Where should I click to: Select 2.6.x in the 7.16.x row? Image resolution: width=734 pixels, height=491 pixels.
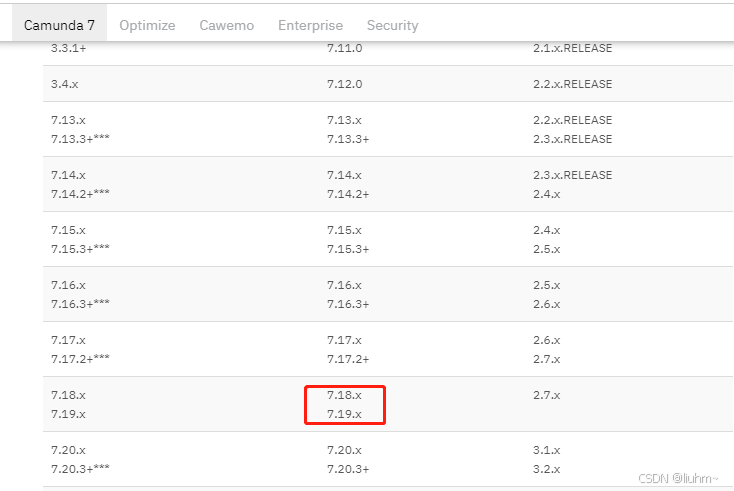click(546, 304)
